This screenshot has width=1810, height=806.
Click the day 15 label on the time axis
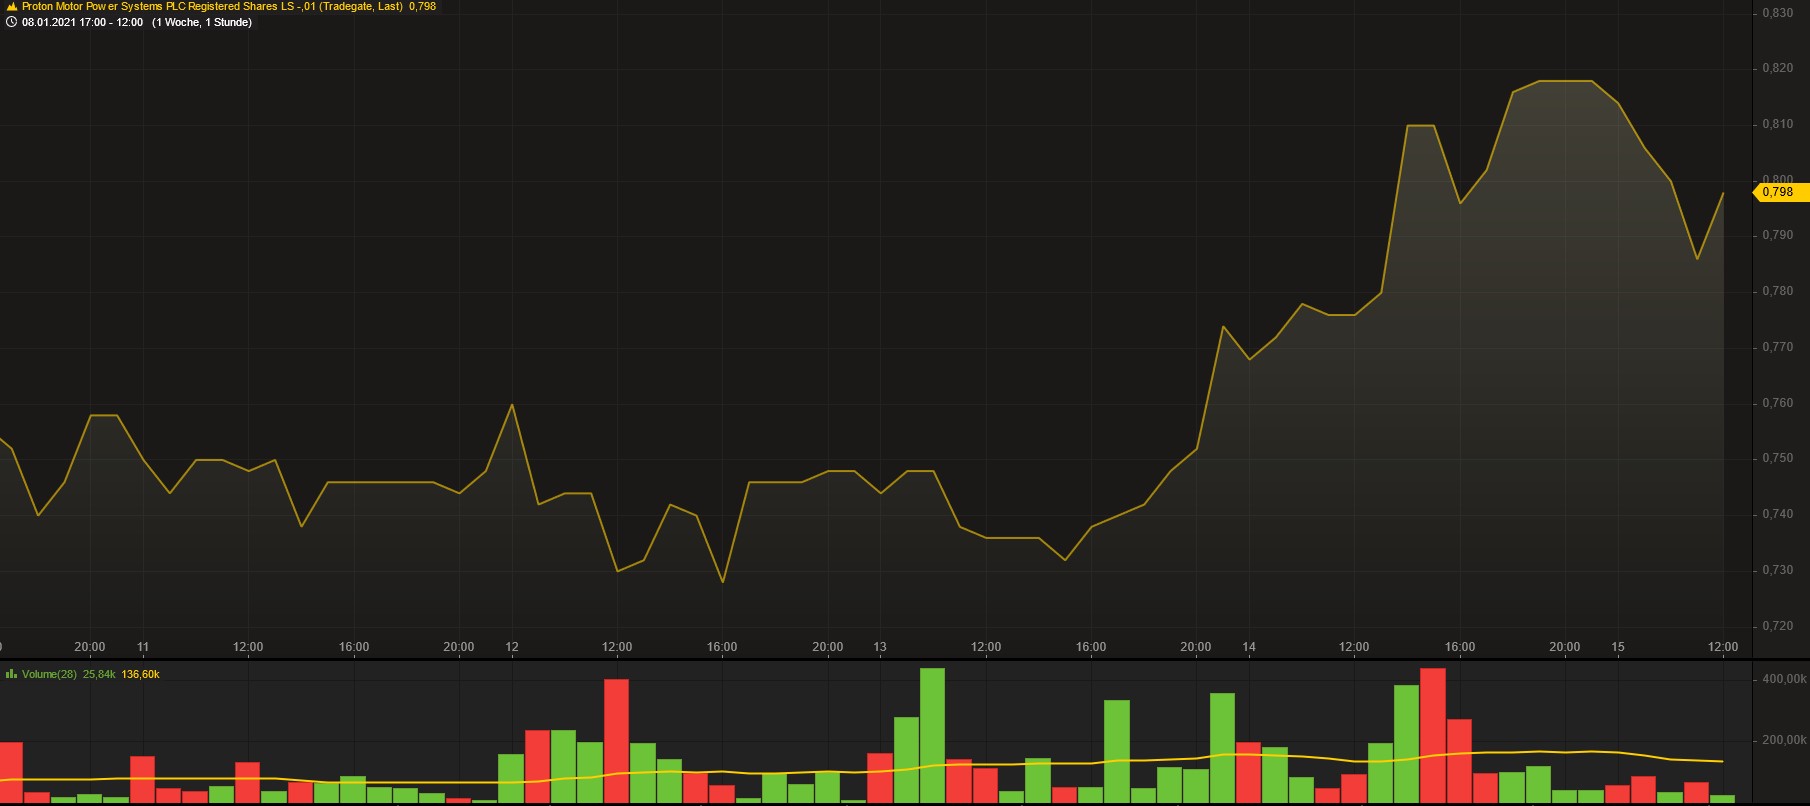[1618, 647]
